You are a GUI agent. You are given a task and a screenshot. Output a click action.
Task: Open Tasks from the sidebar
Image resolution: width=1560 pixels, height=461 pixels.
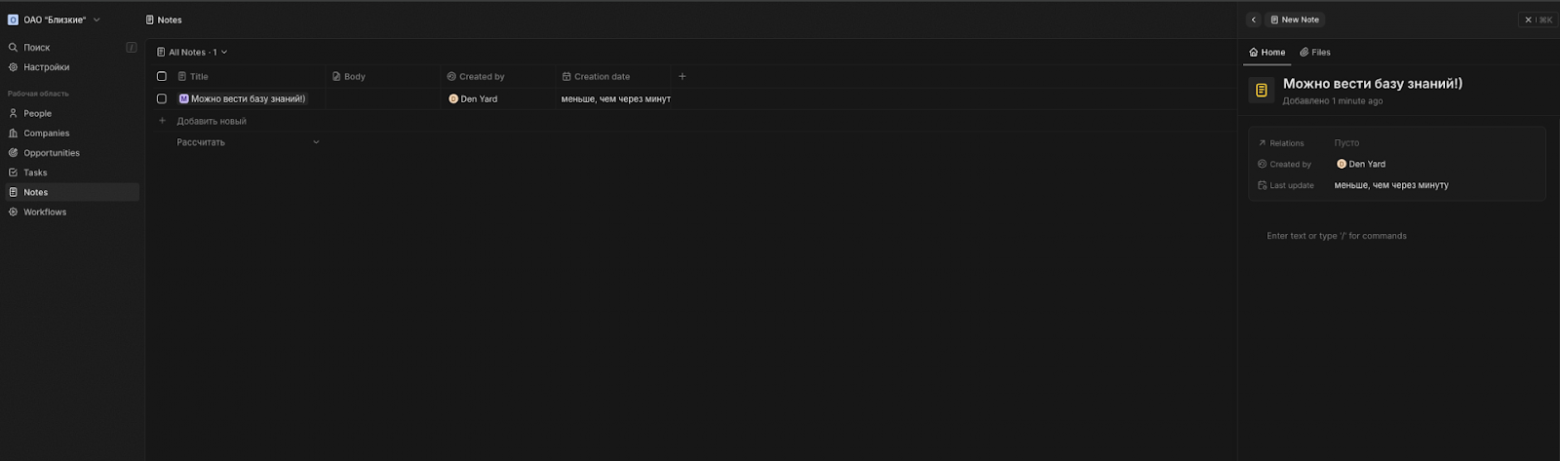(x=35, y=172)
